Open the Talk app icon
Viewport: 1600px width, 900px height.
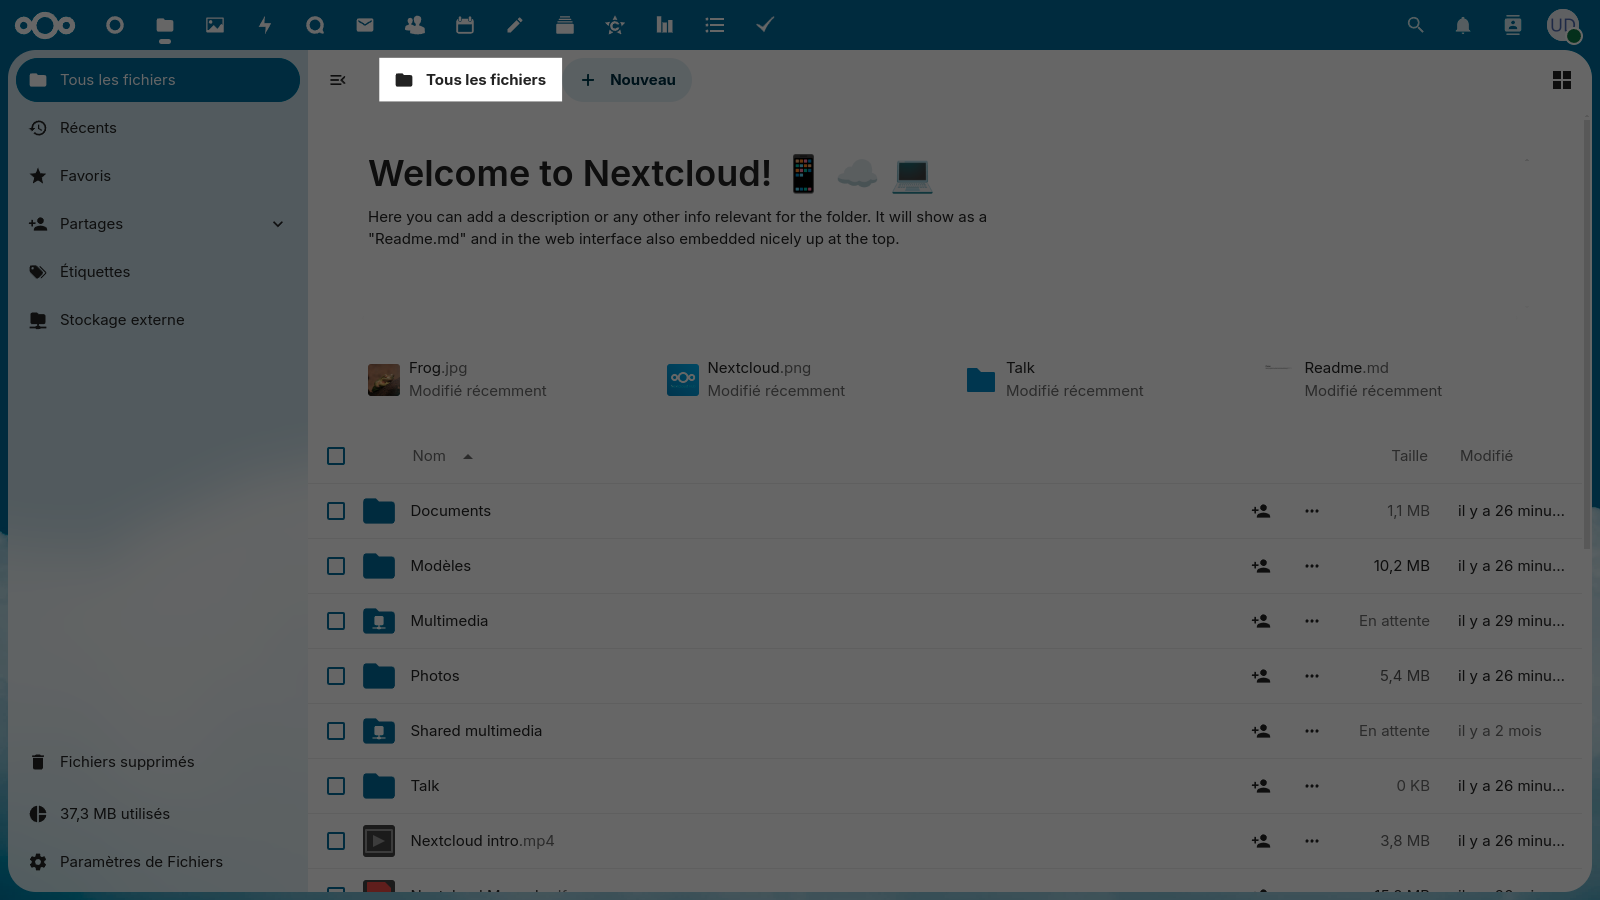[x=315, y=25]
